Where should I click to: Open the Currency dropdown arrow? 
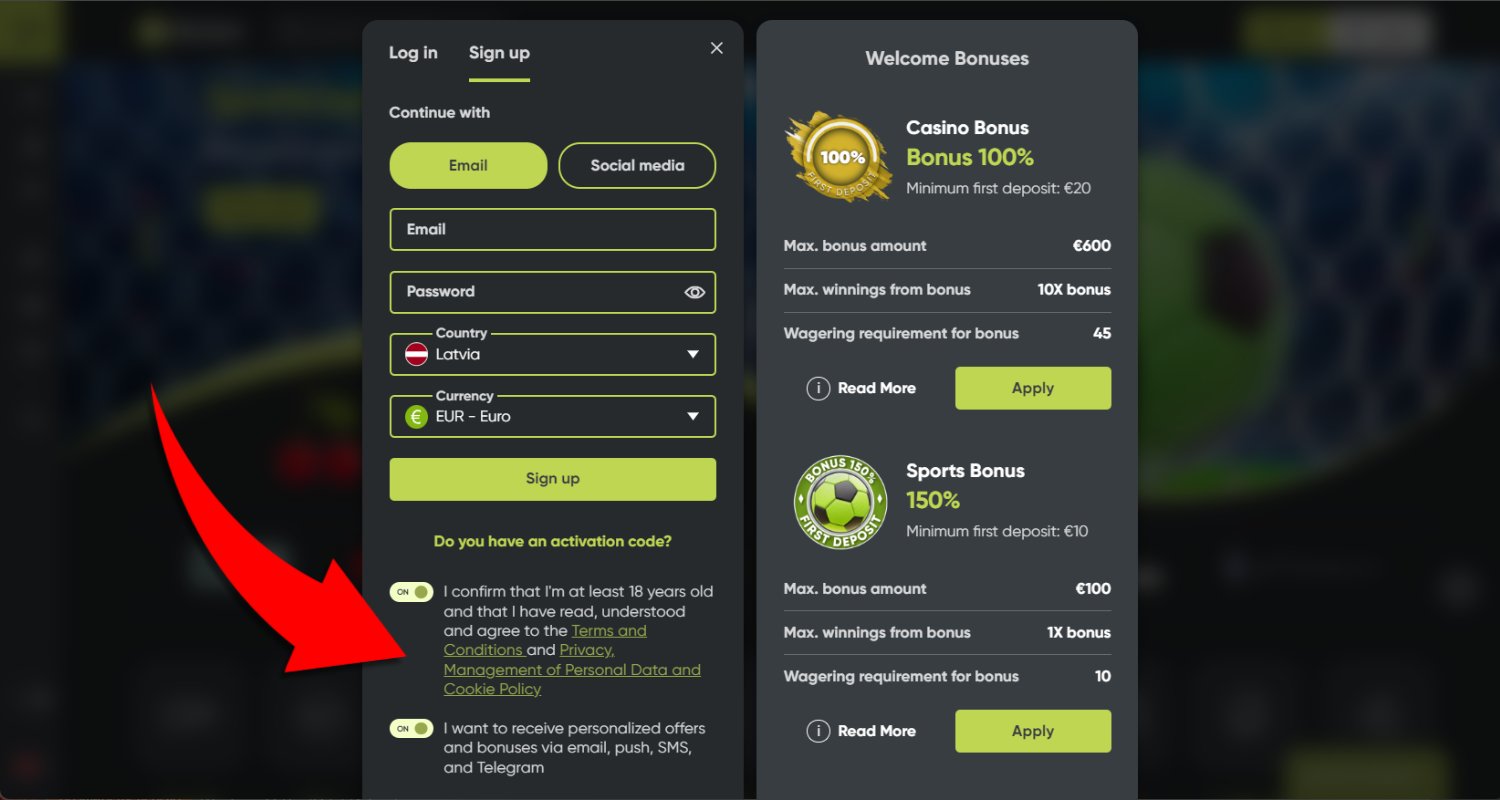pos(693,417)
